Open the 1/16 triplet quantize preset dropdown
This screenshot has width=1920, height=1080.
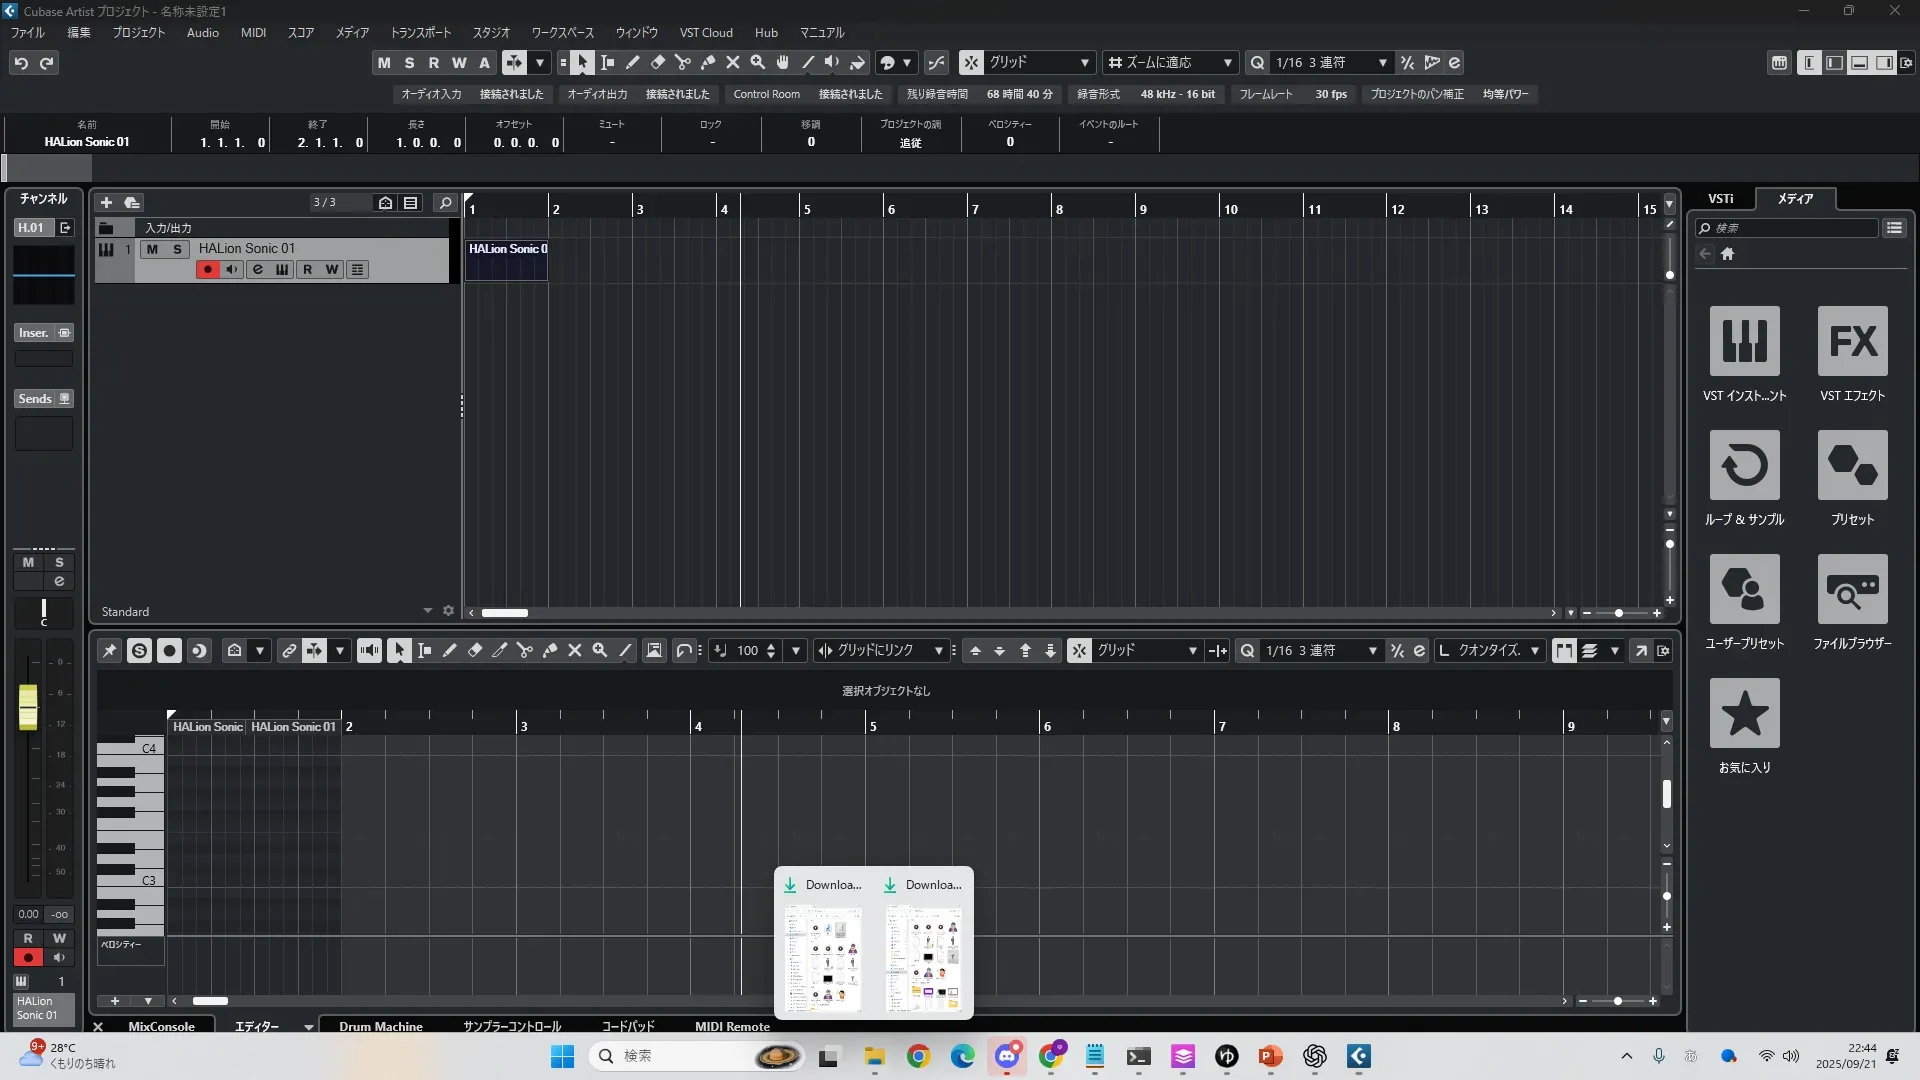coord(1383,63)
